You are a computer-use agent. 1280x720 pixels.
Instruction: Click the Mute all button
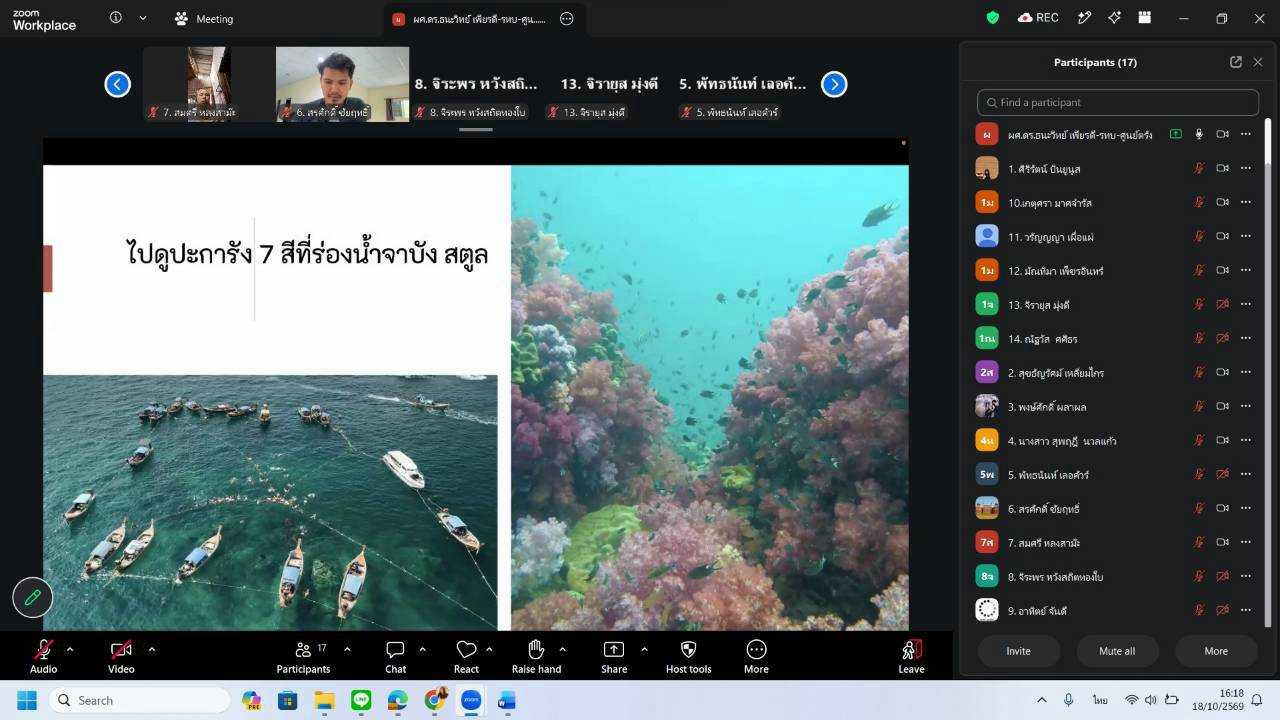pos(1117,651)
